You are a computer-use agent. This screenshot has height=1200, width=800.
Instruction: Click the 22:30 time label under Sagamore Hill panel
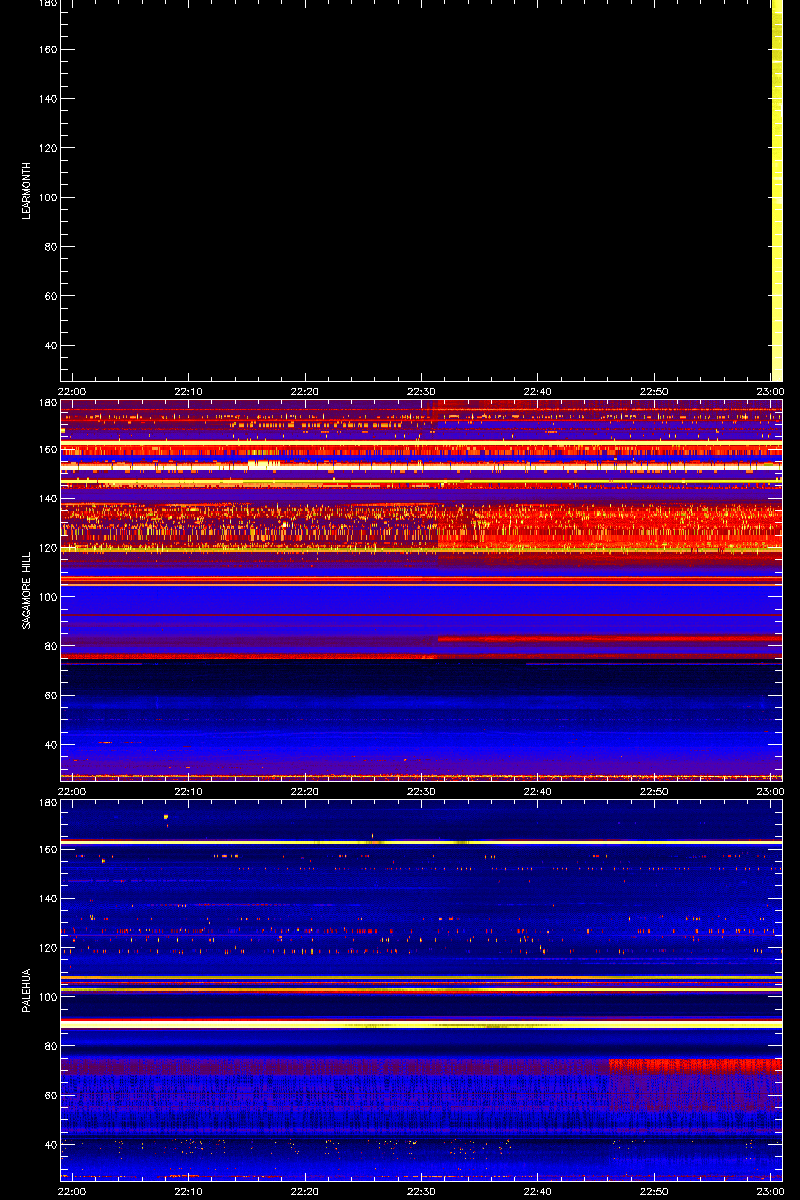click(x=421, y=791)
